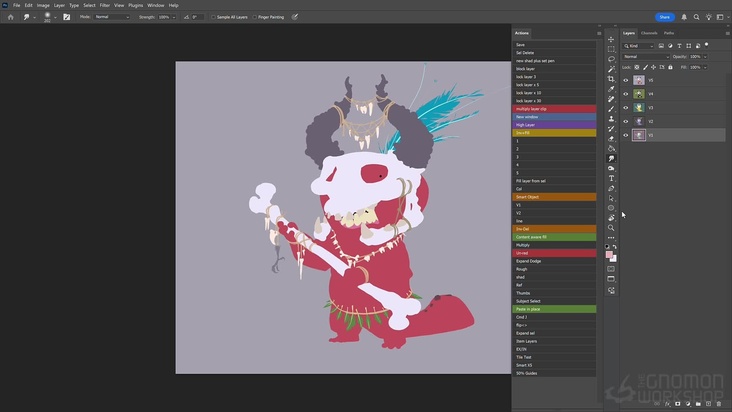732x412 pixels.
Task: Select the Magic Wand tool
Action: click(x=611, y=69)
